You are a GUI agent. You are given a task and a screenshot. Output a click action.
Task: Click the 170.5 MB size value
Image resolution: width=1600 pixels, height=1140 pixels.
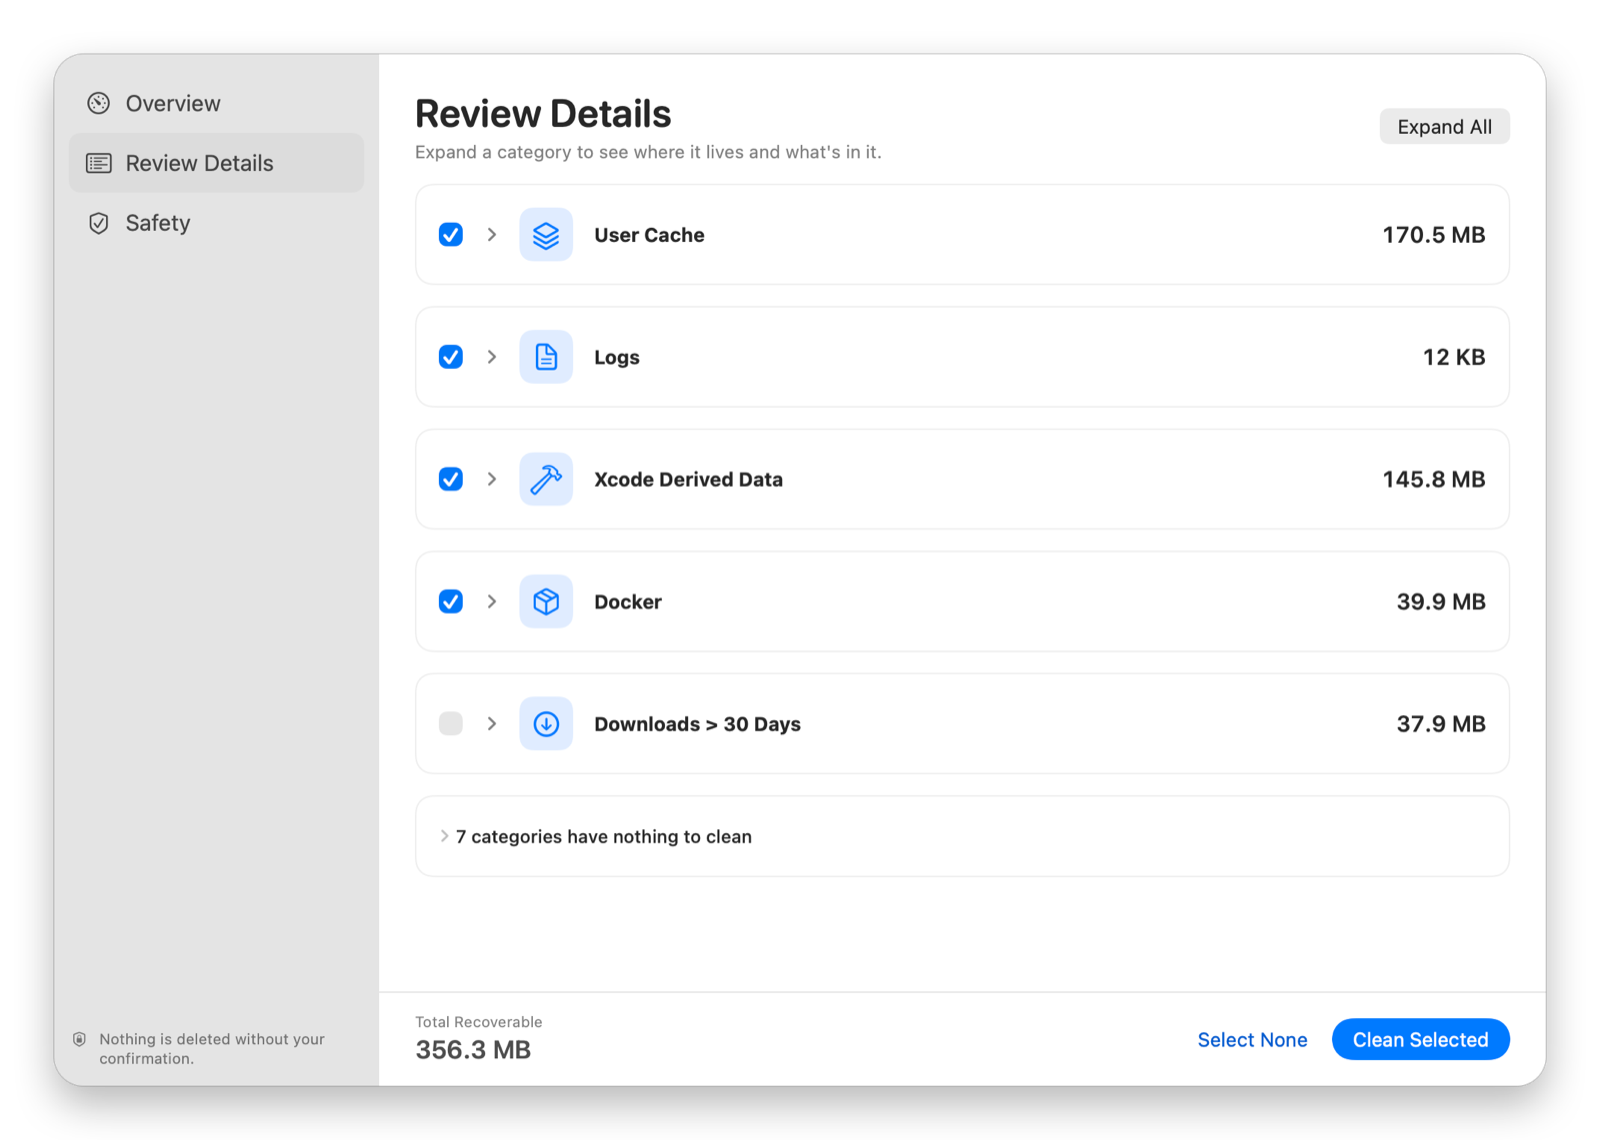1434,235
